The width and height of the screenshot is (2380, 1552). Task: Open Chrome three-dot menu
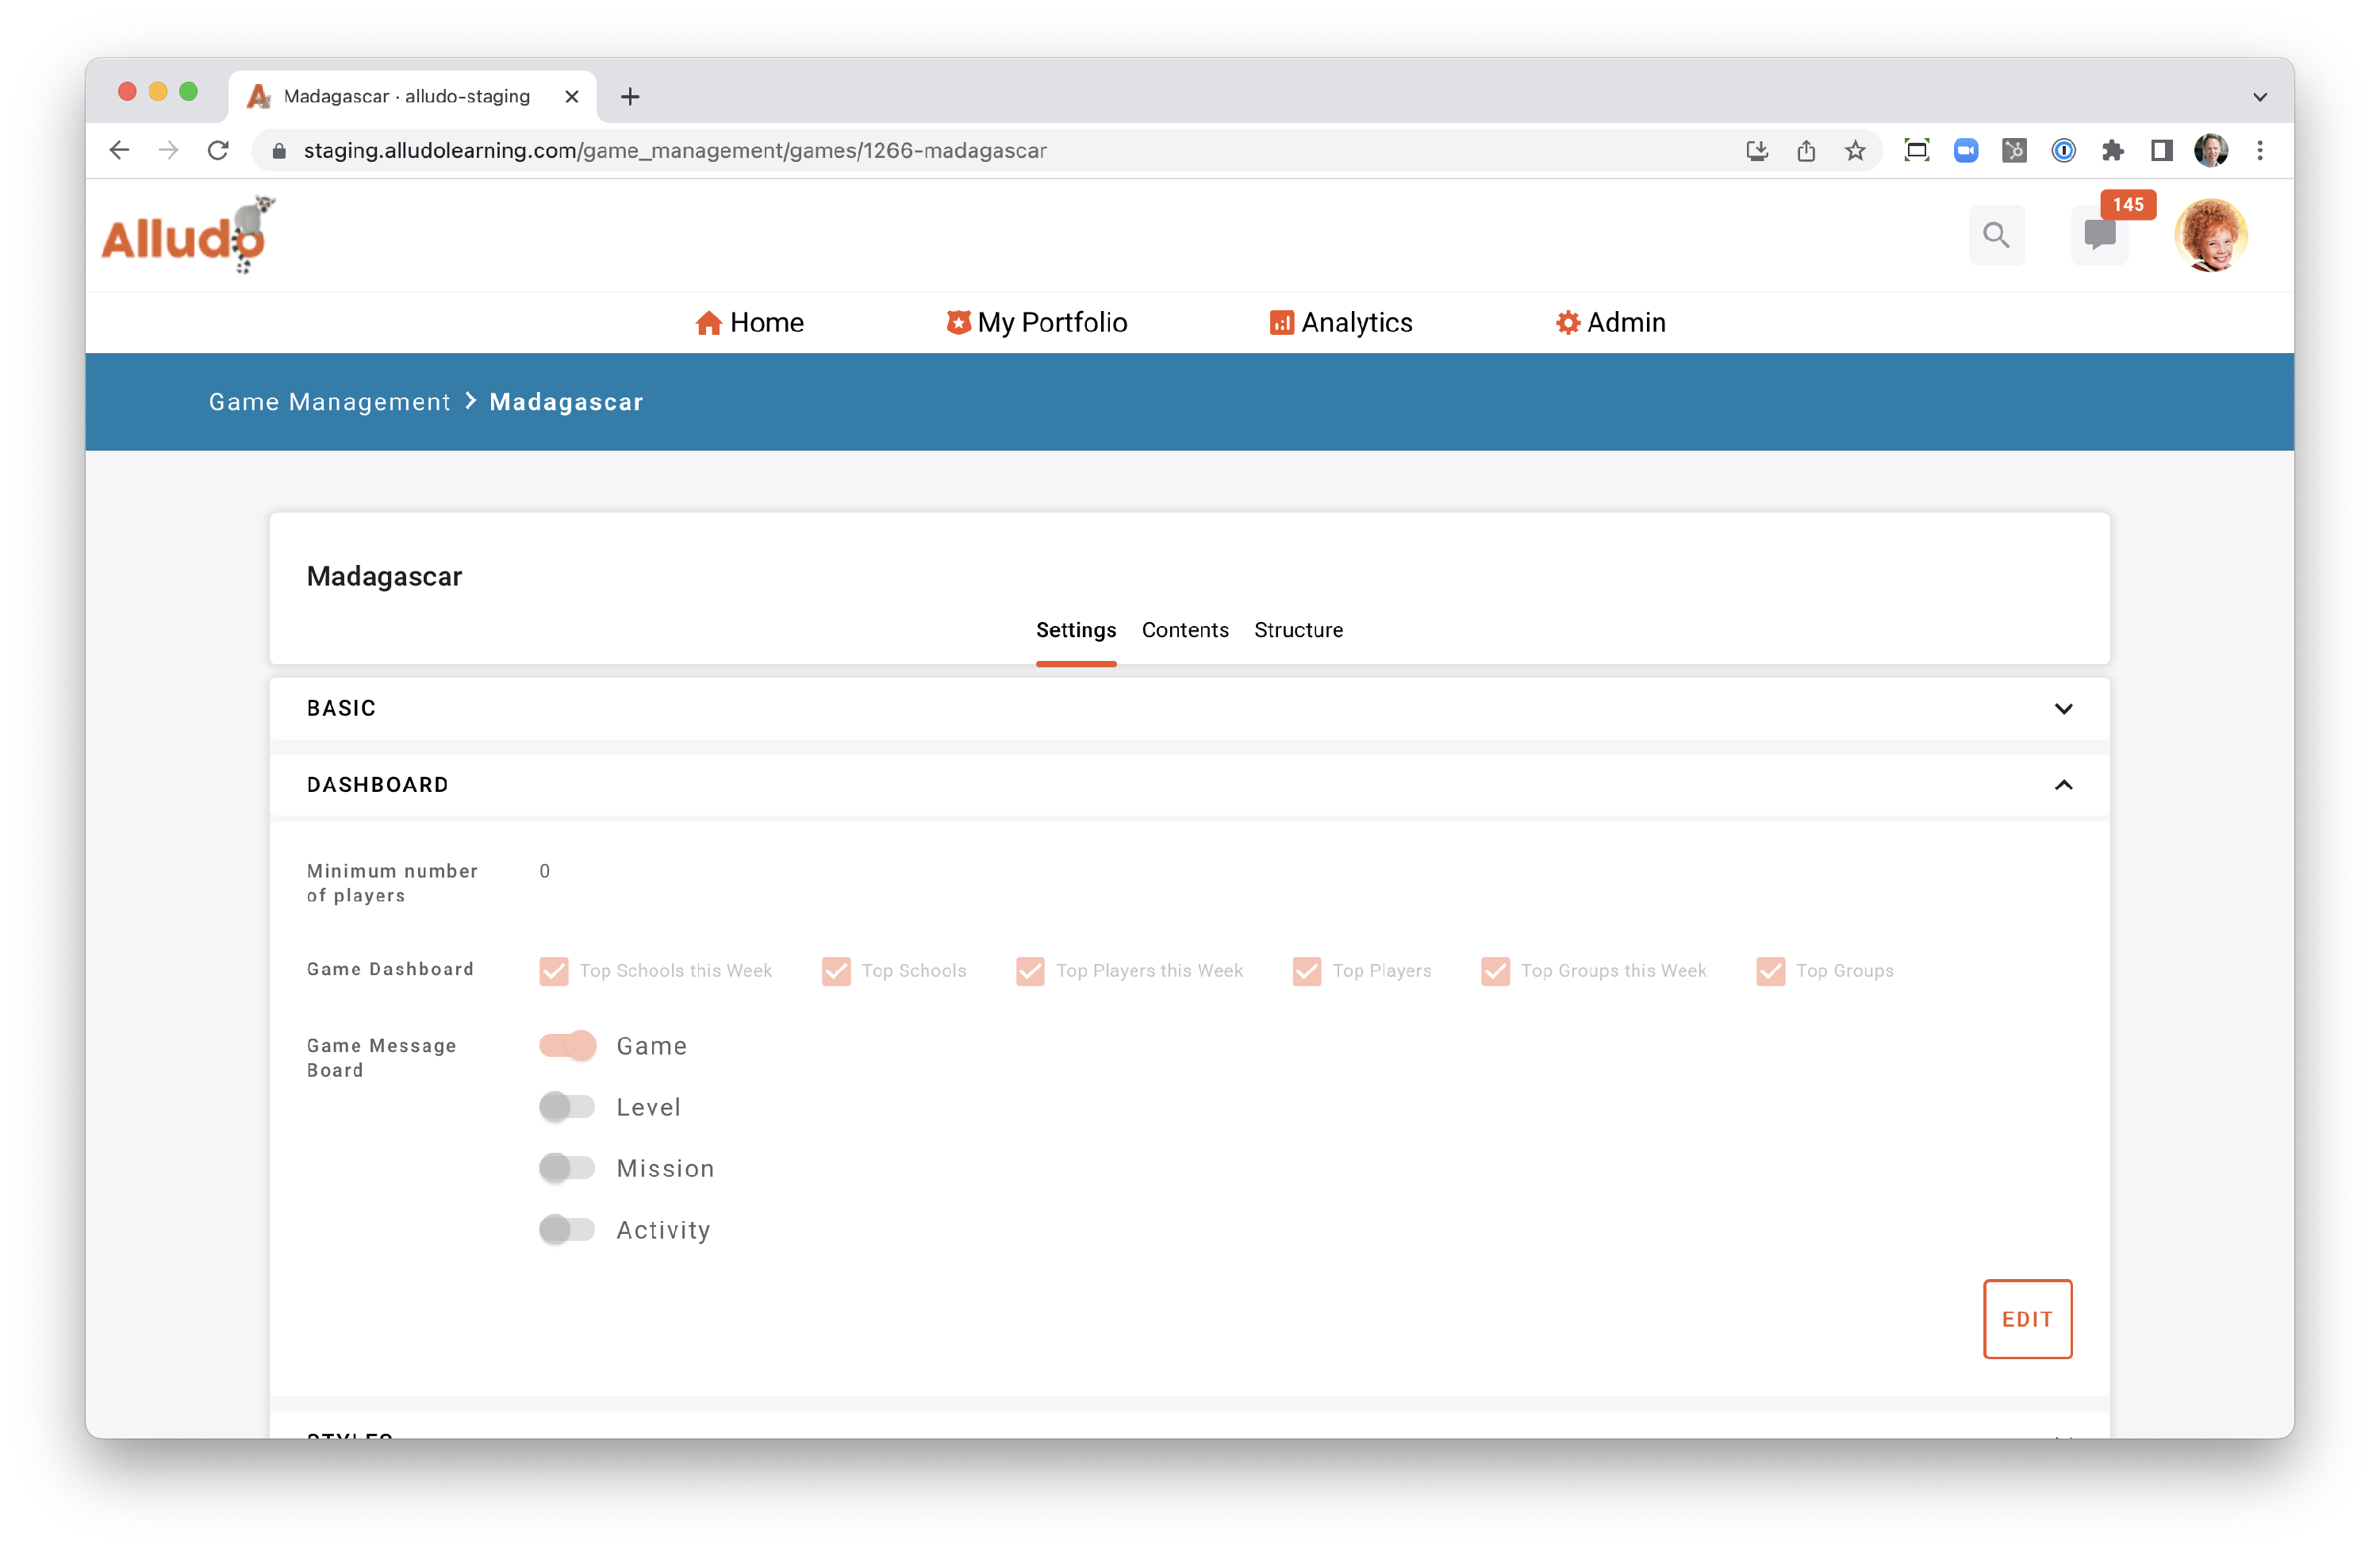click(x=2259, y=150)
